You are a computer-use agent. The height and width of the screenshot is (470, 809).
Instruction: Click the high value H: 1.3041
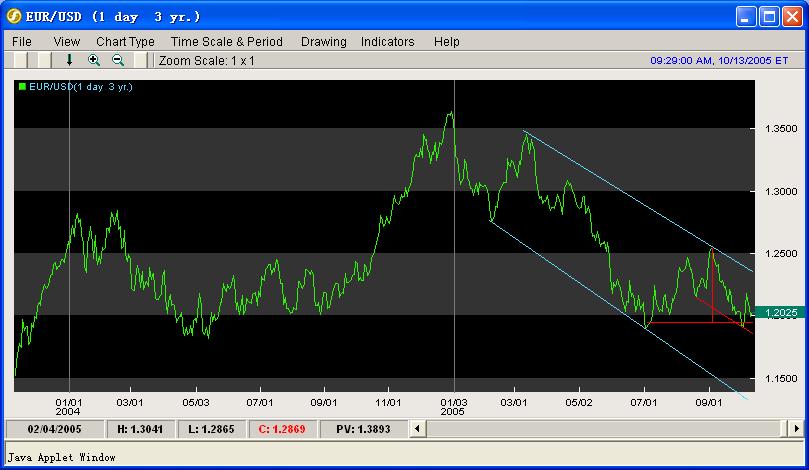click(140, 429)
